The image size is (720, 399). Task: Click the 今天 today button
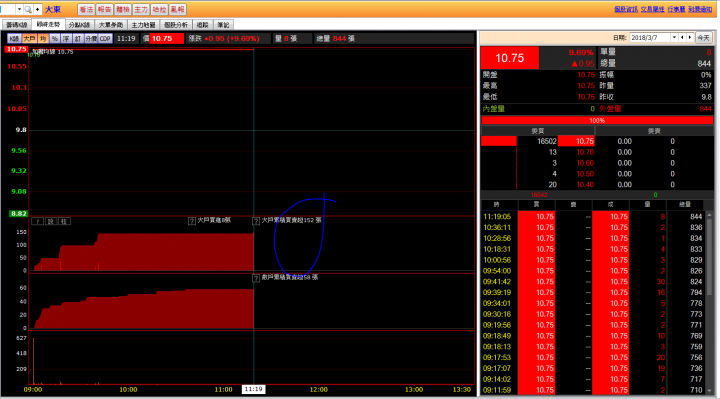703,38
